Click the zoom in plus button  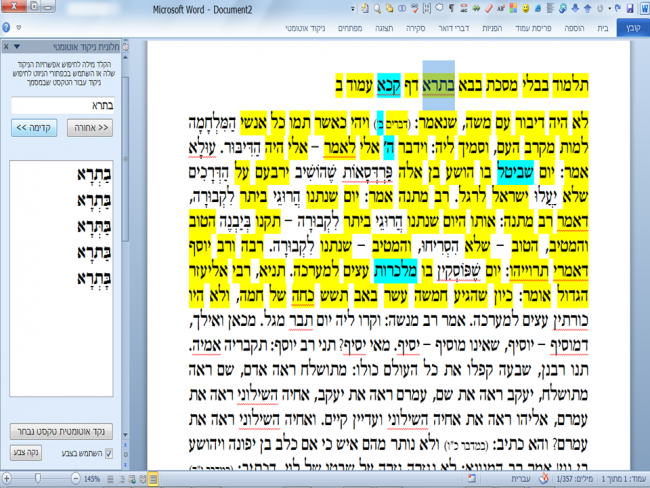[6, 479]
